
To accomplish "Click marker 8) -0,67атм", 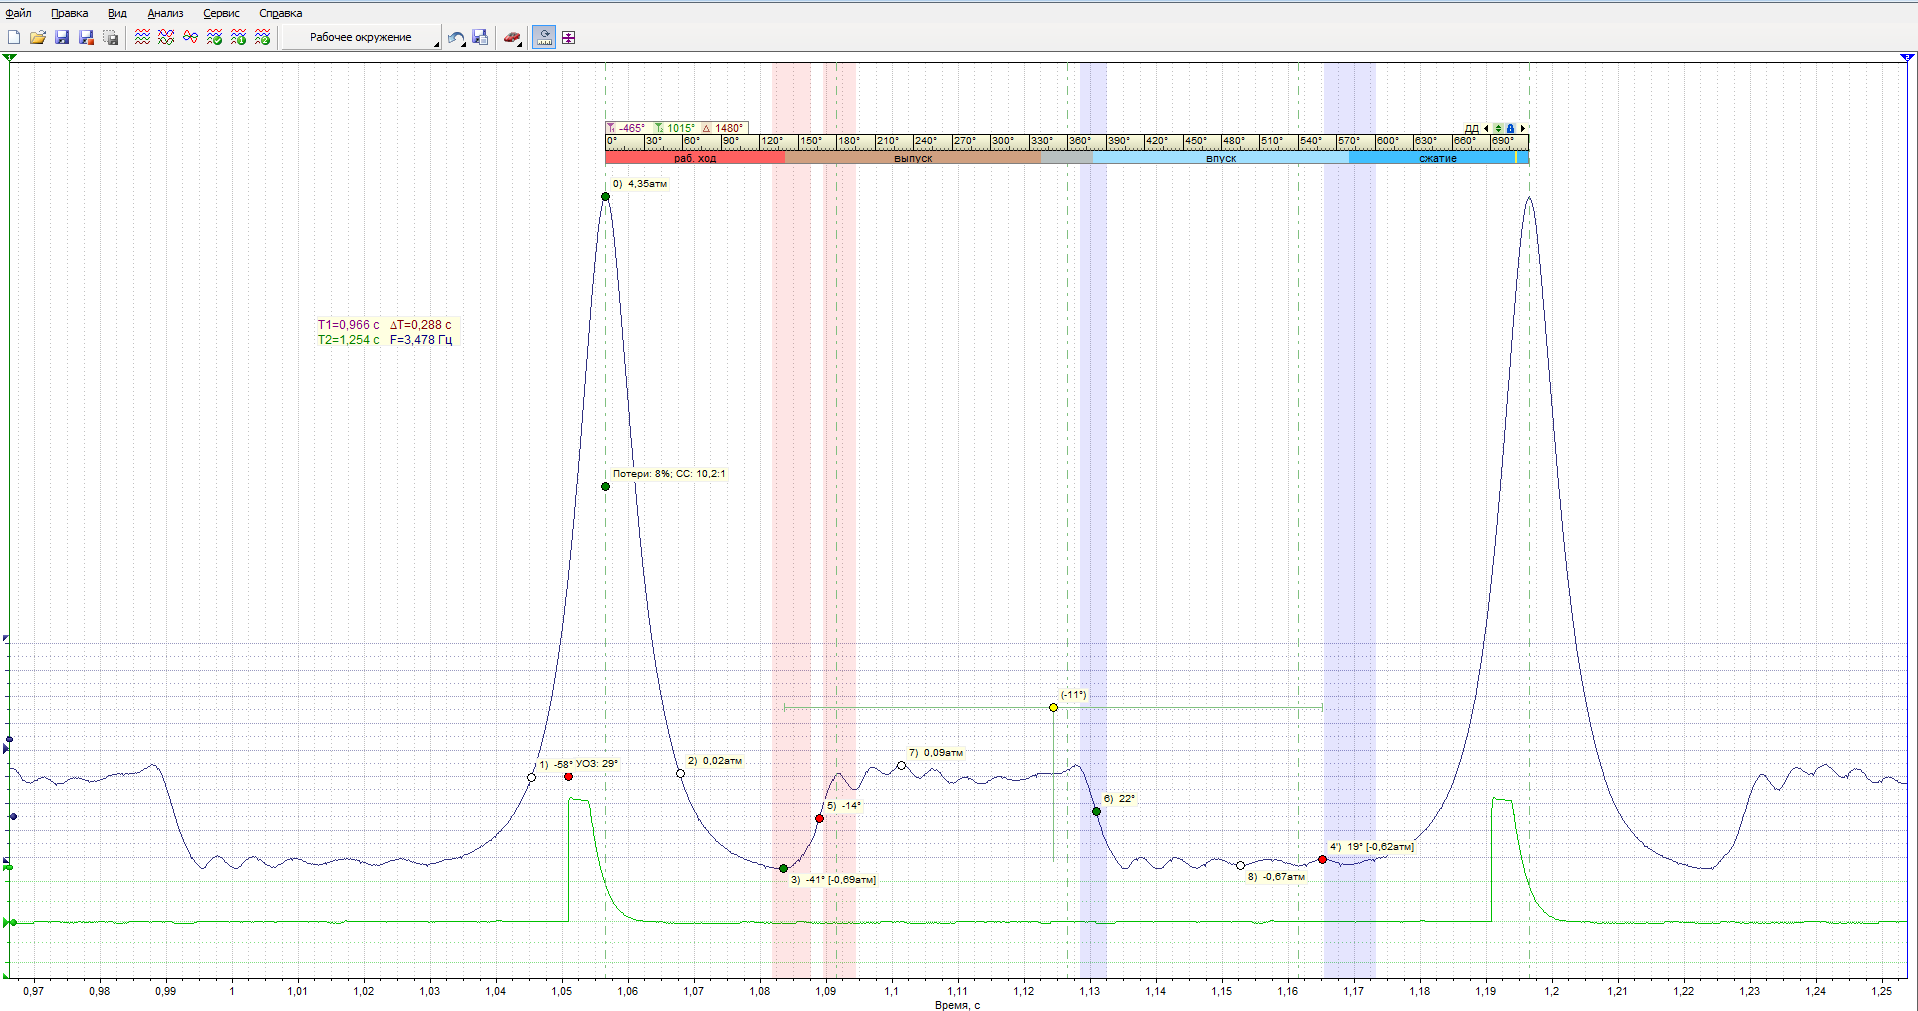I will coord(1240,865).
